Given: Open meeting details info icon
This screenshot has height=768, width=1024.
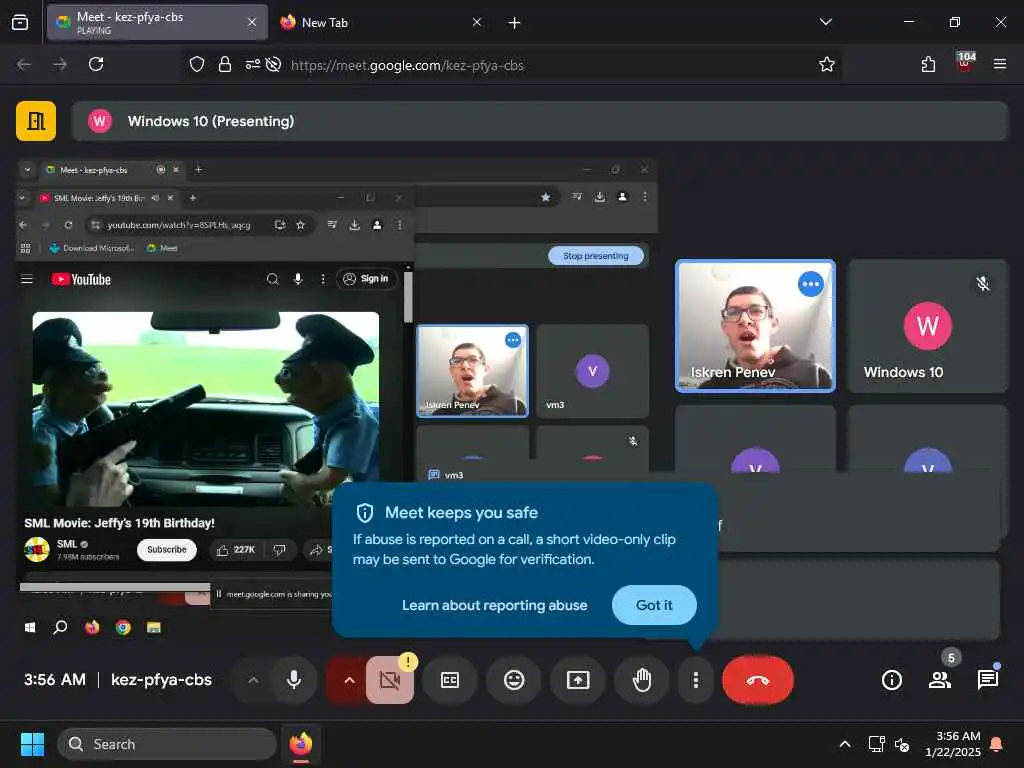Looking at the screenshot, I should point(891,680).
